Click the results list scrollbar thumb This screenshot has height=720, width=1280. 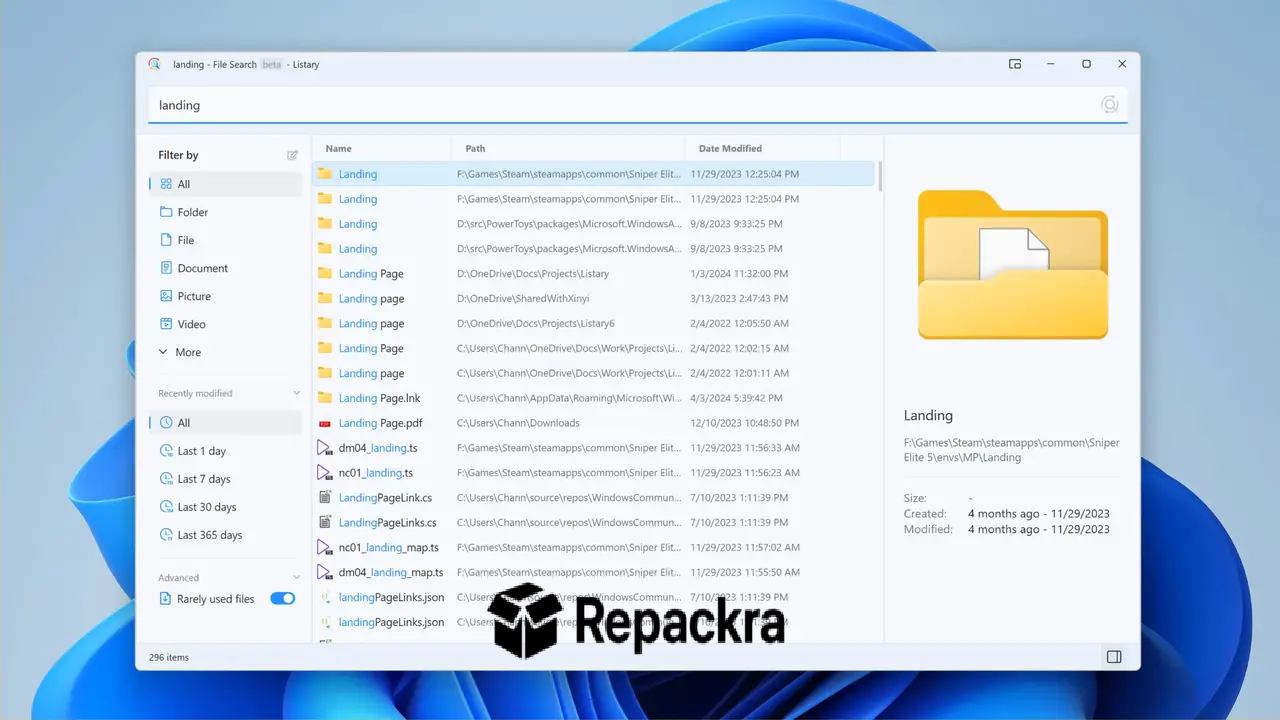coord(880,176)
